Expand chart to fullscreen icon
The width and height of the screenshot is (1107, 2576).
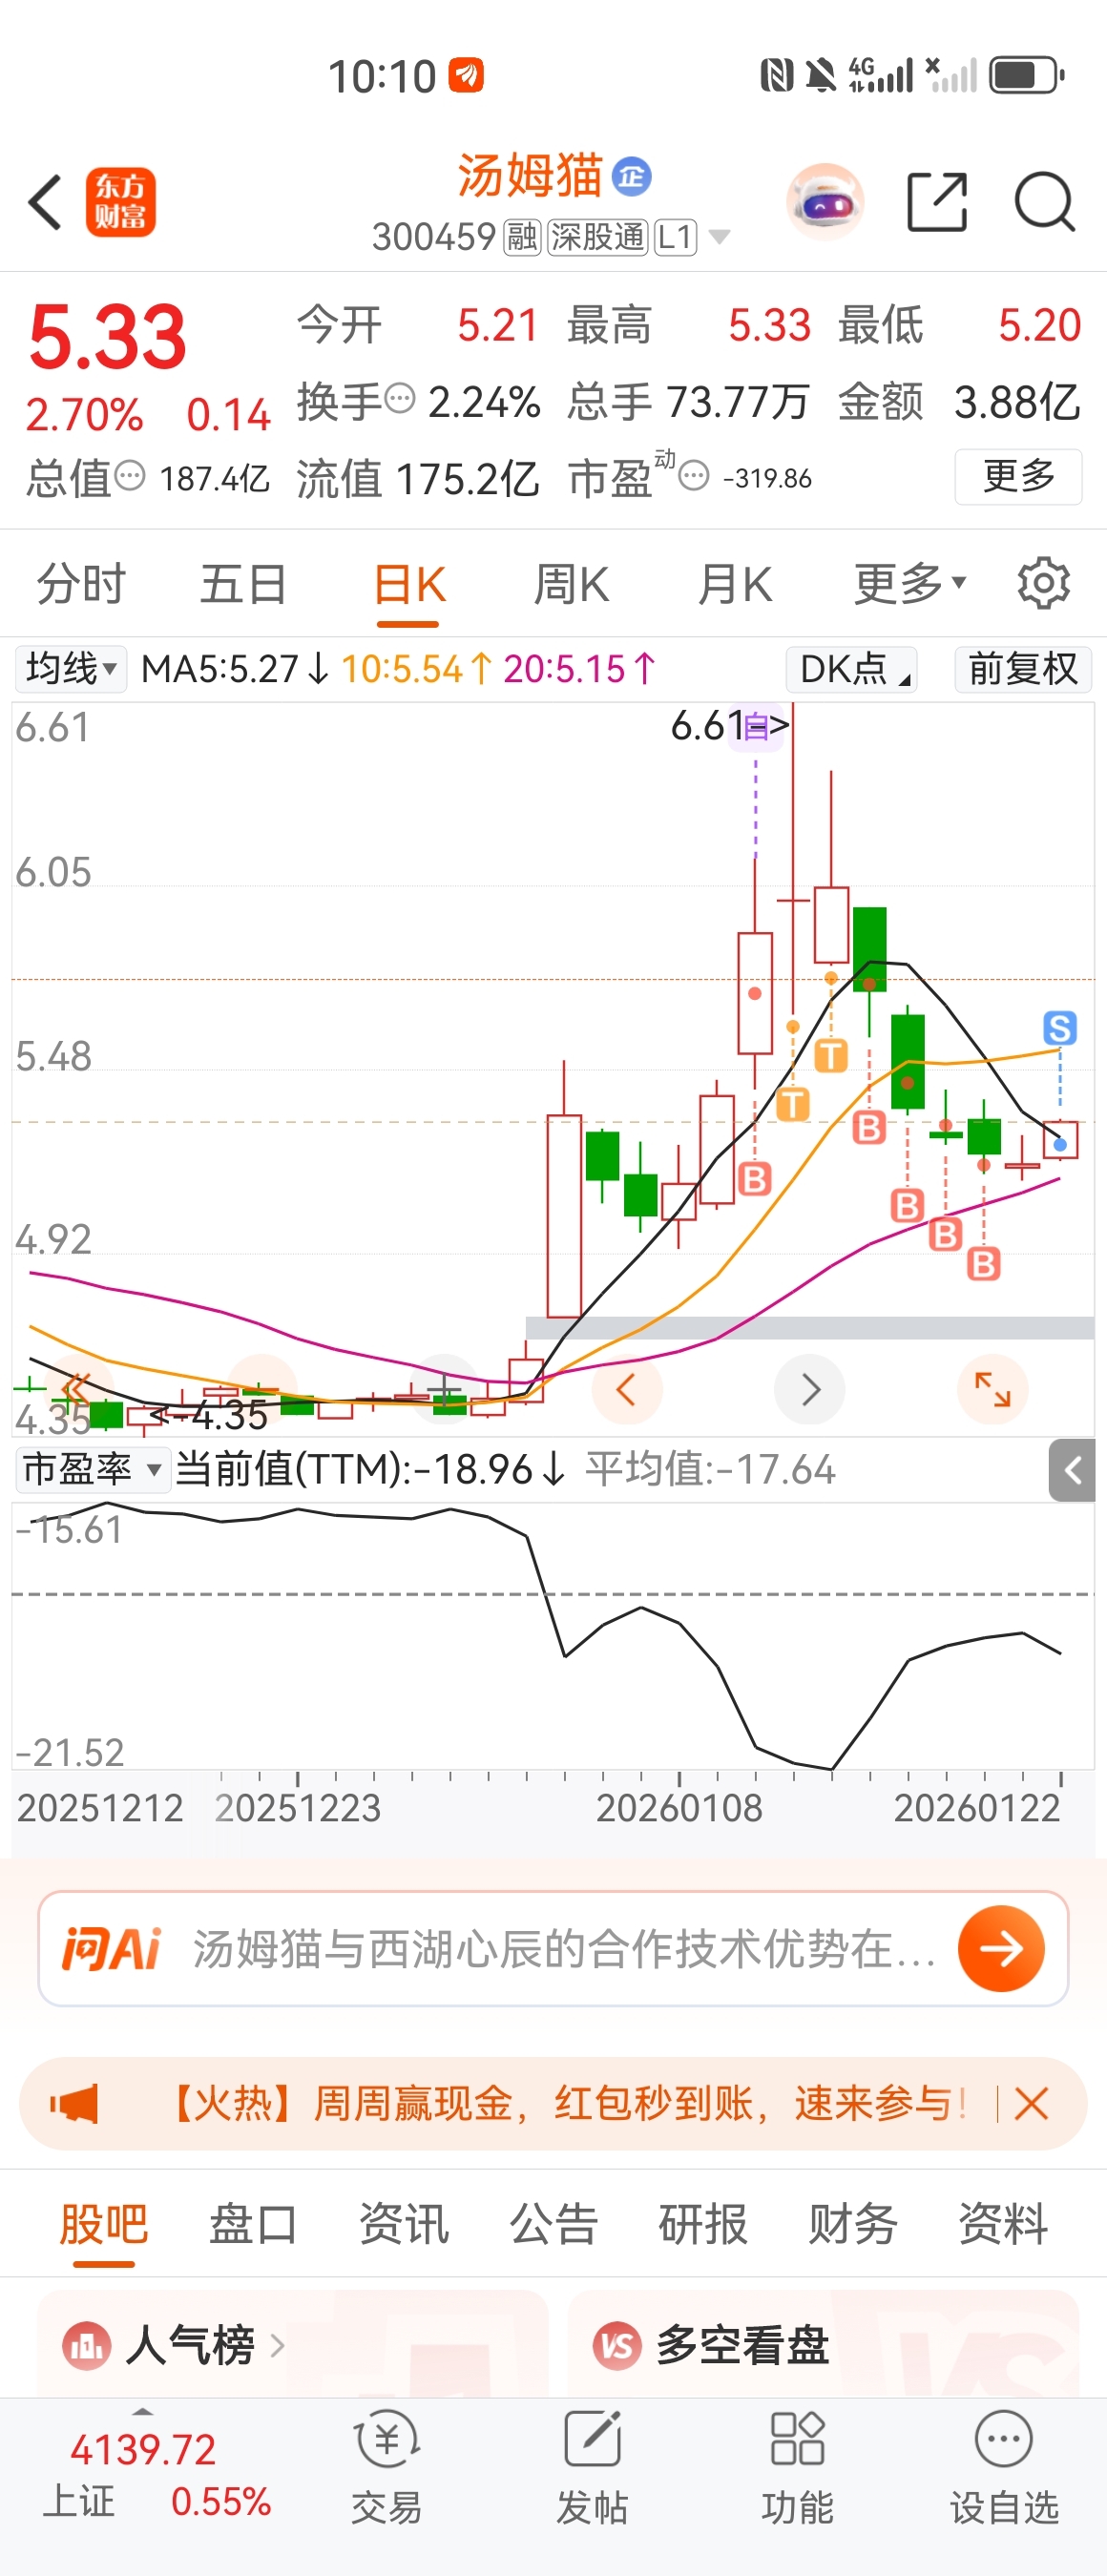click(x=993, y=1389)
